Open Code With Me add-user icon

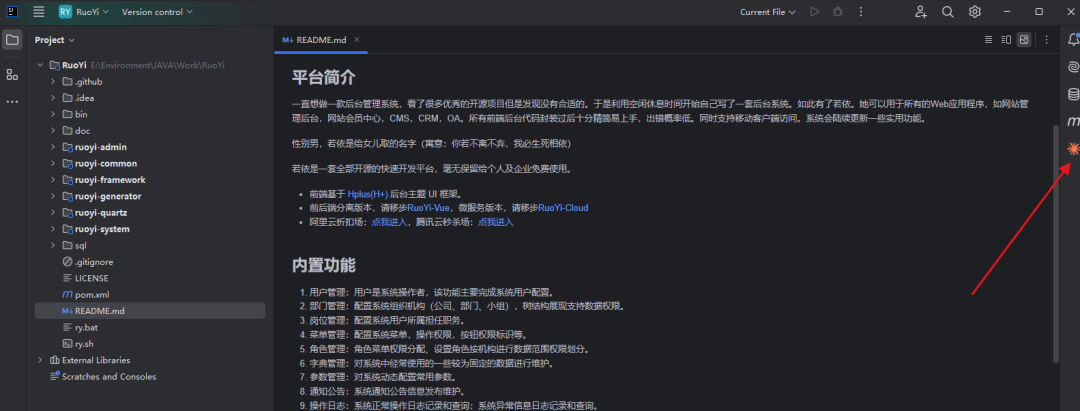click(921, 12)
